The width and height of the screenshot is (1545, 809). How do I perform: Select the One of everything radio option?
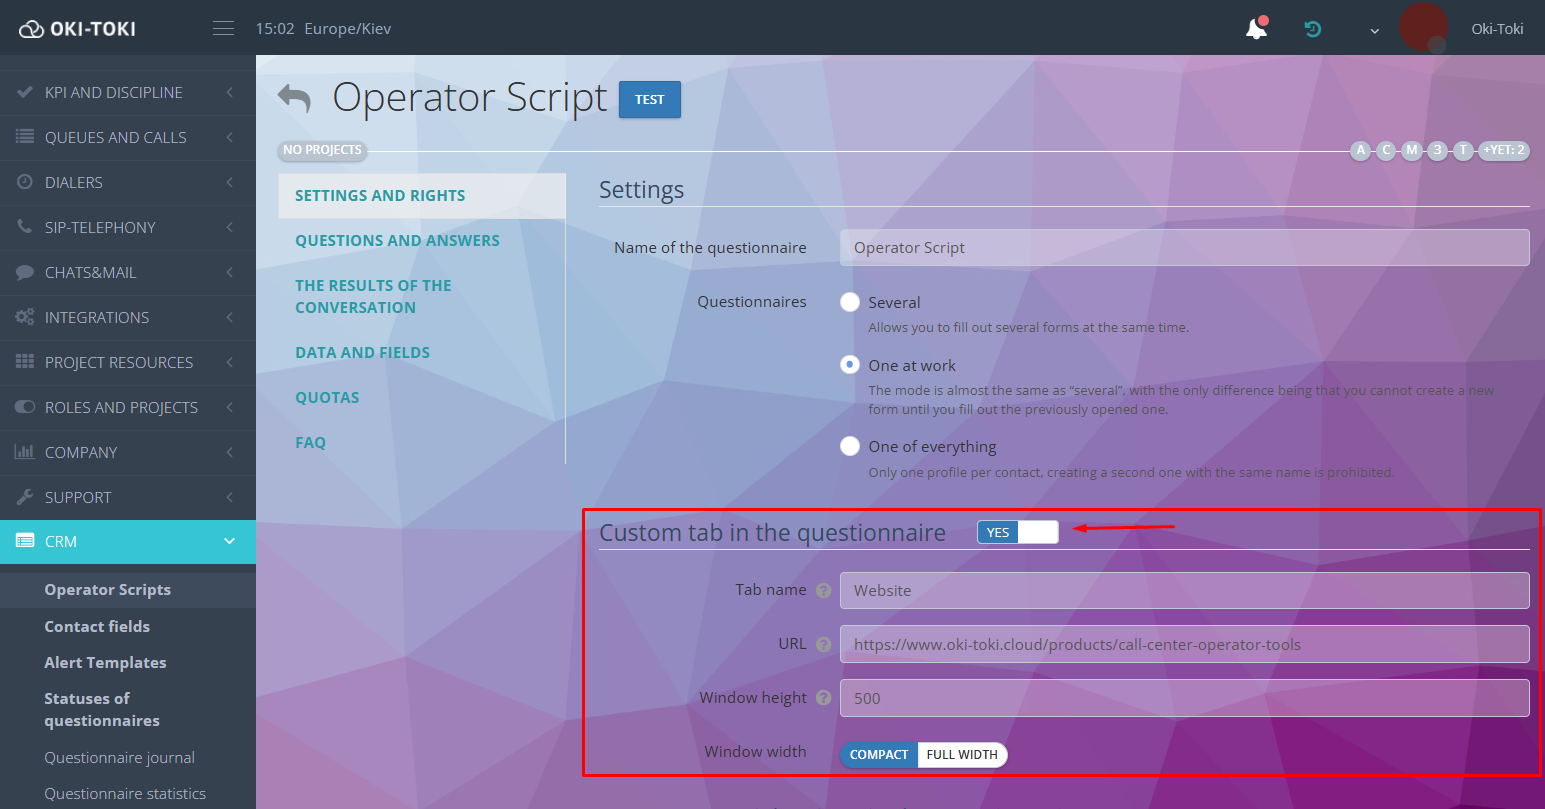850,446
